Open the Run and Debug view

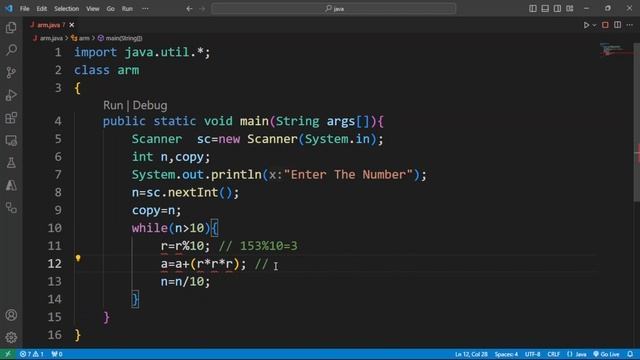pos(11,95)
